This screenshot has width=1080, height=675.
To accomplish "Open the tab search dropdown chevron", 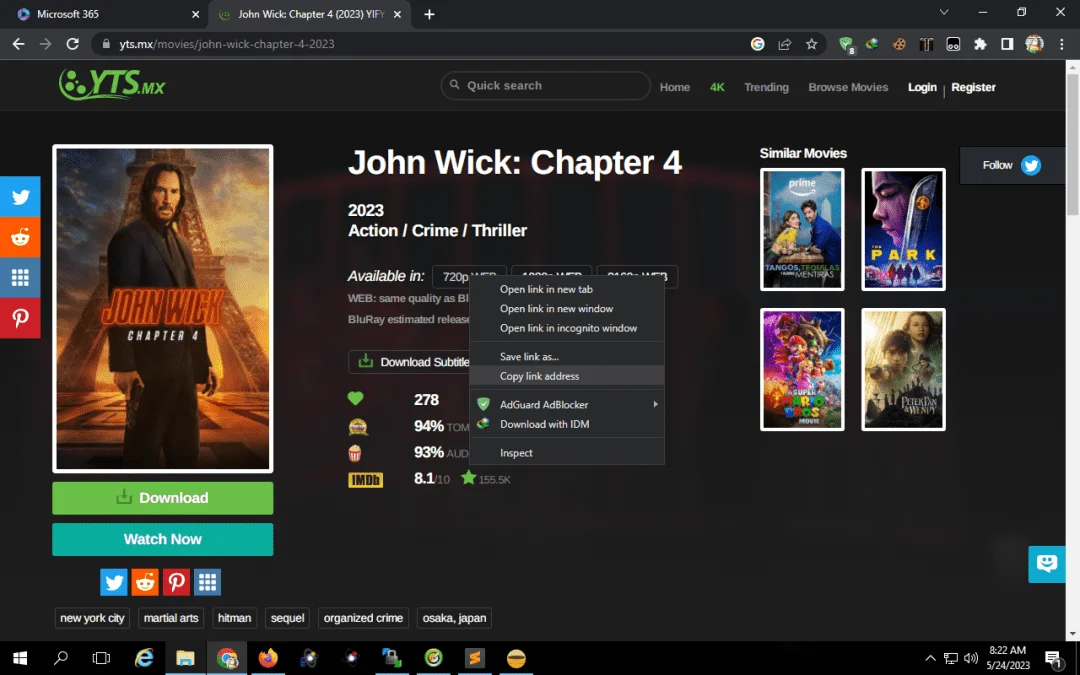I will tap(944, 12).
